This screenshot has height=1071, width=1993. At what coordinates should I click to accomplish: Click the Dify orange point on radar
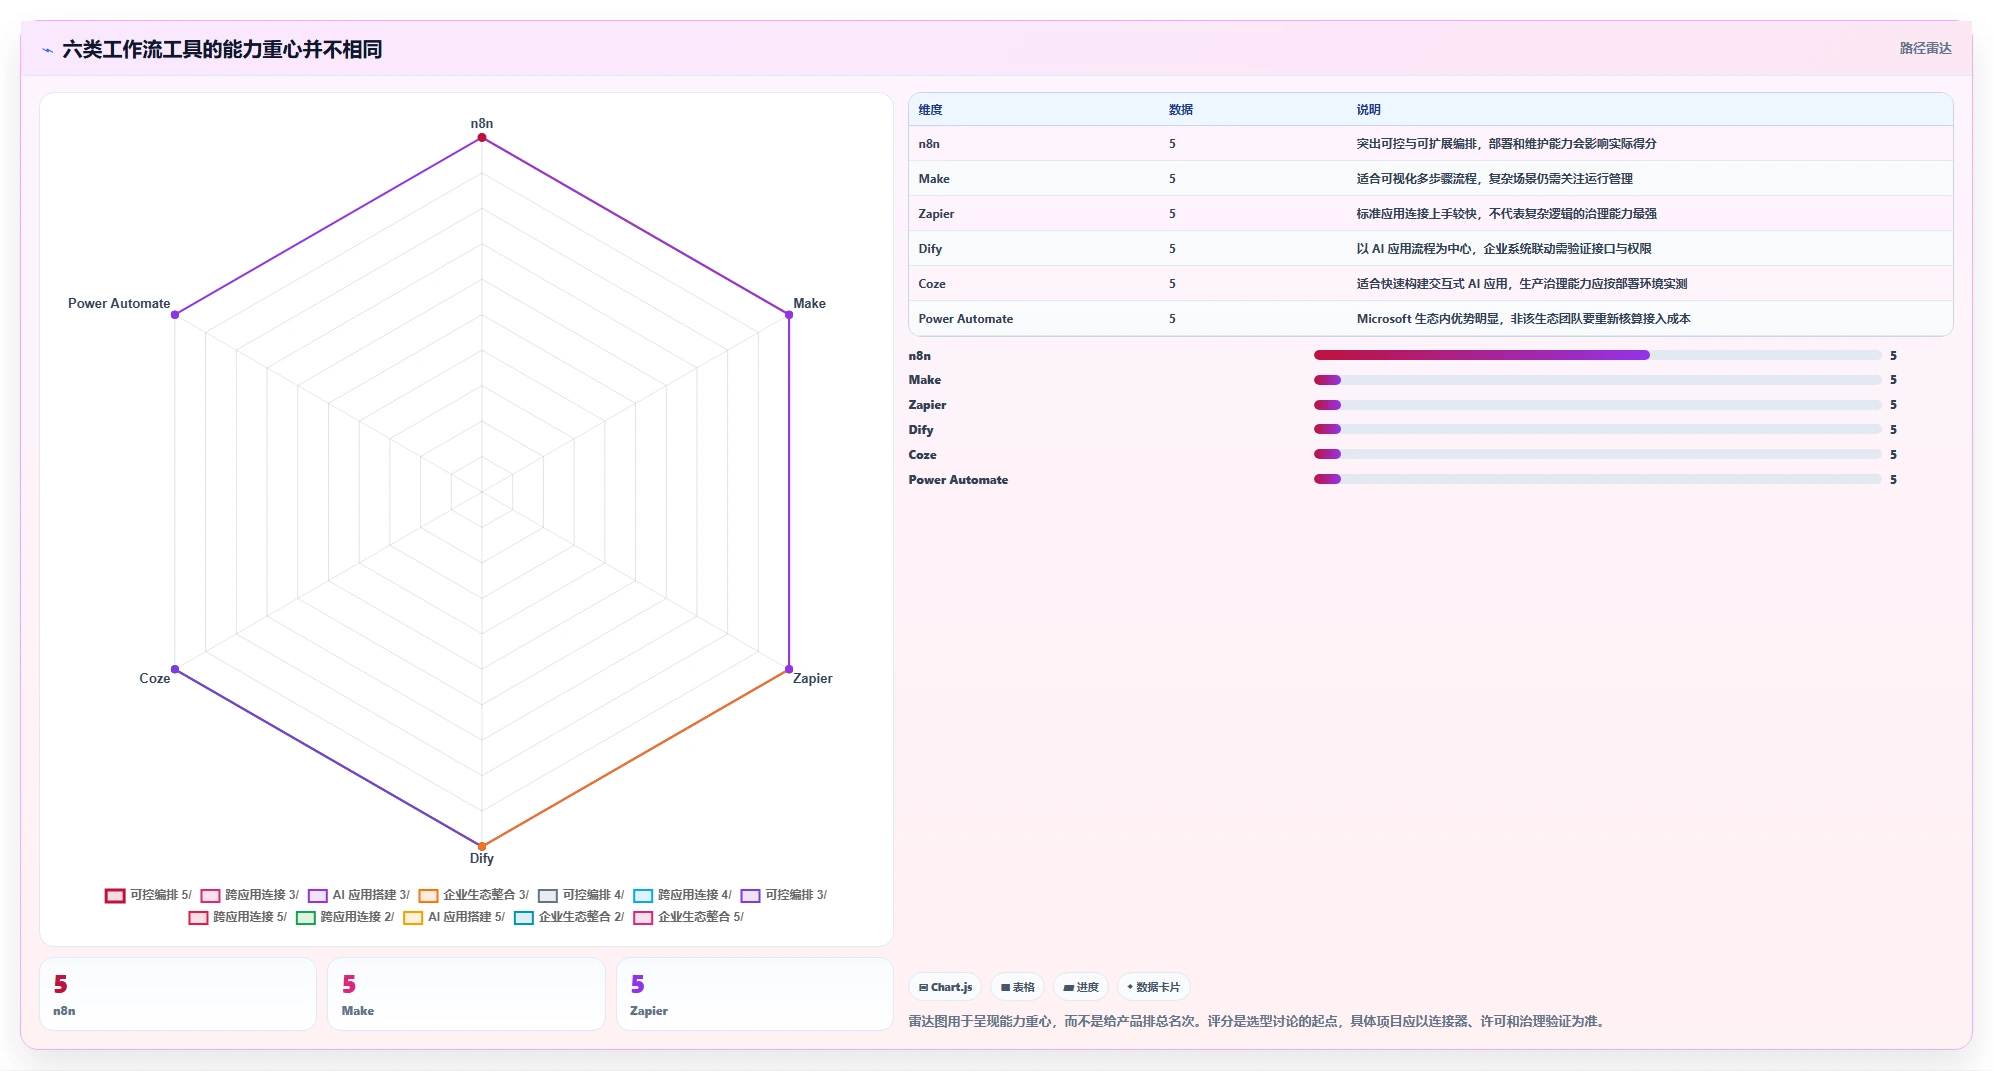pos(482,846)
